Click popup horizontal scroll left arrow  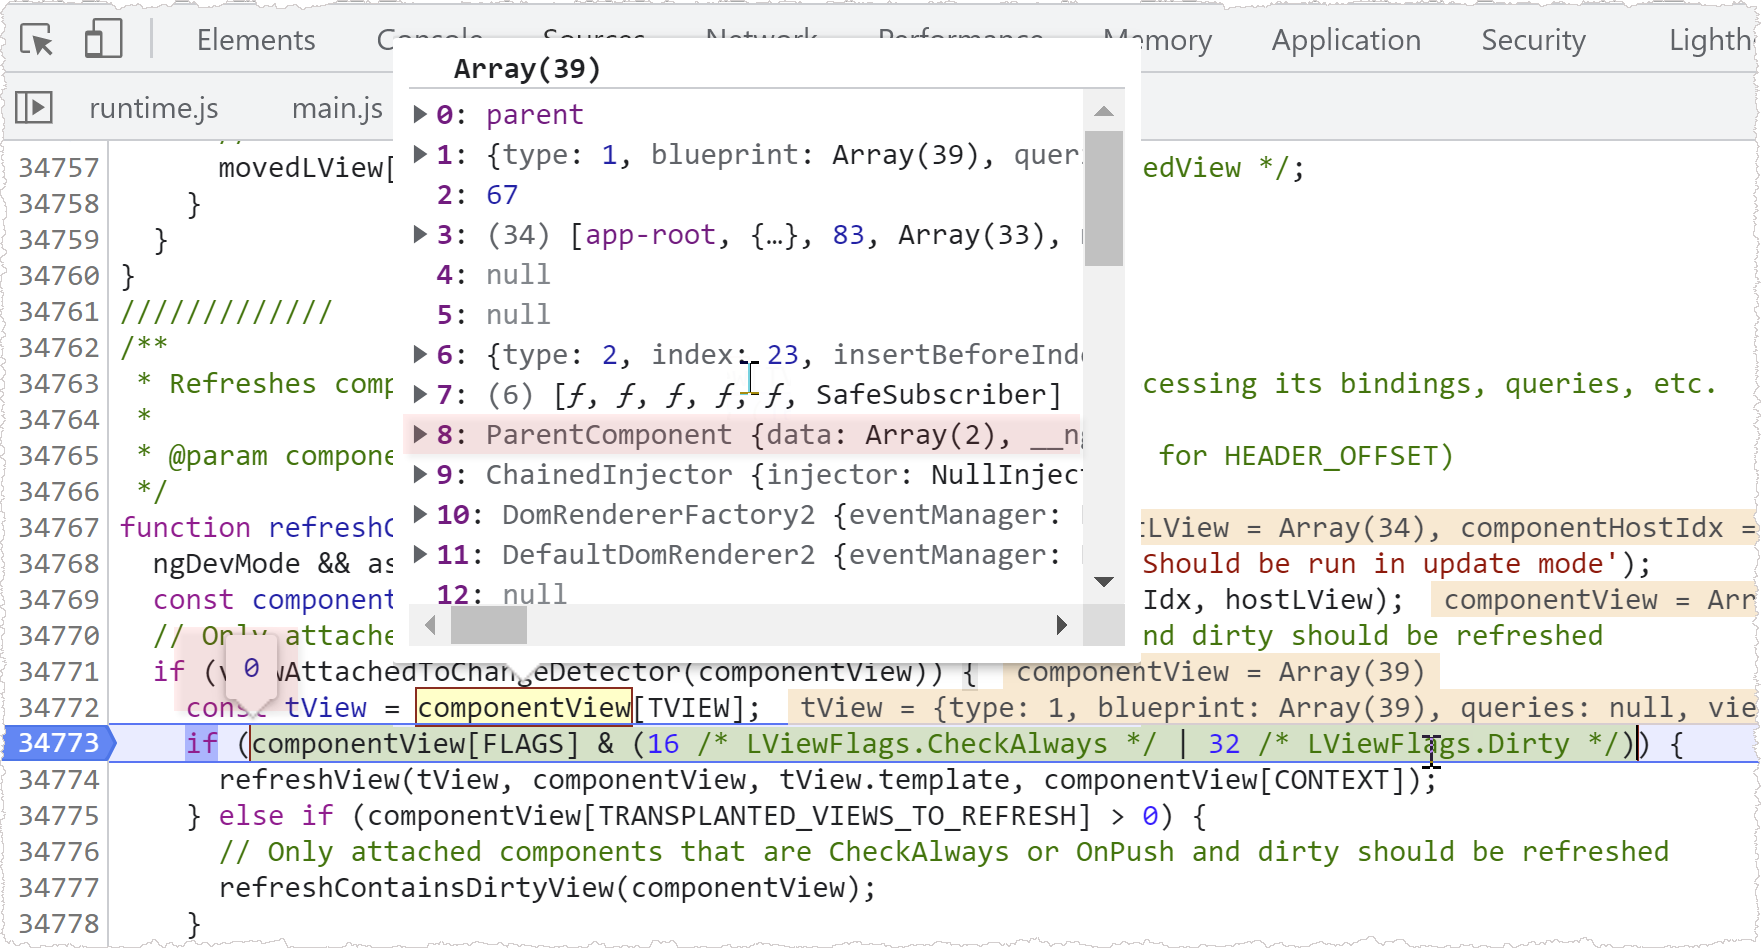[x=431, y=625]
